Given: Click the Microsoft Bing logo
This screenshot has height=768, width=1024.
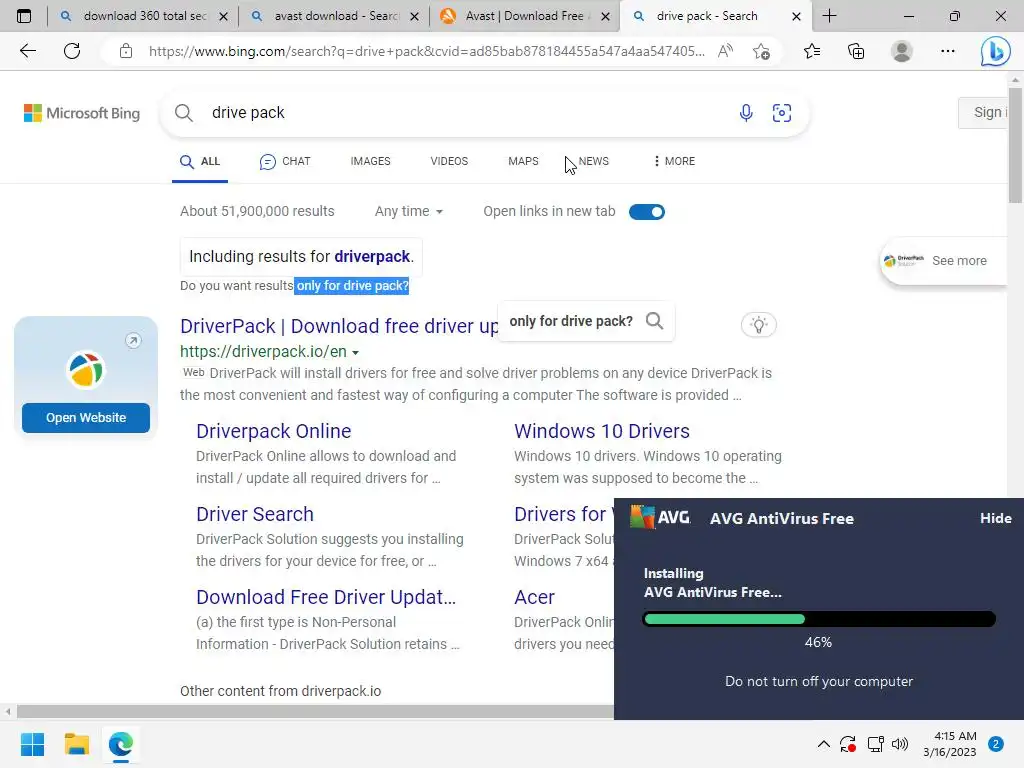Looking at the screenshot, I should coord(82,113).
